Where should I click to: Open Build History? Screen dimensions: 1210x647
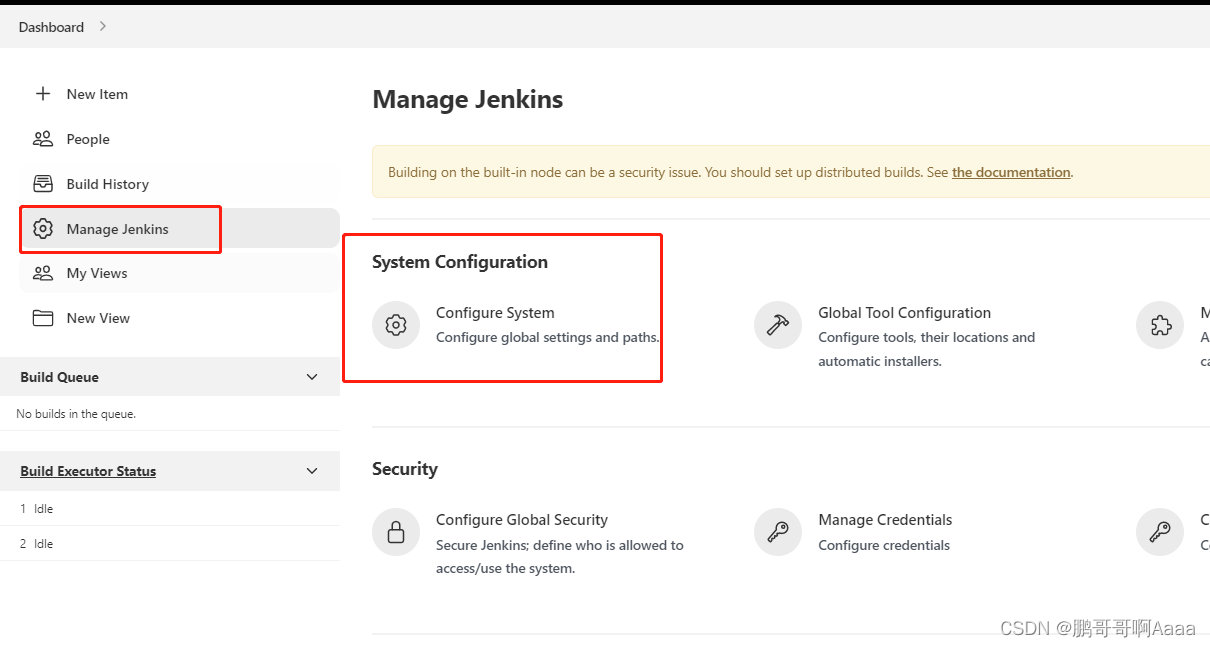108,184
